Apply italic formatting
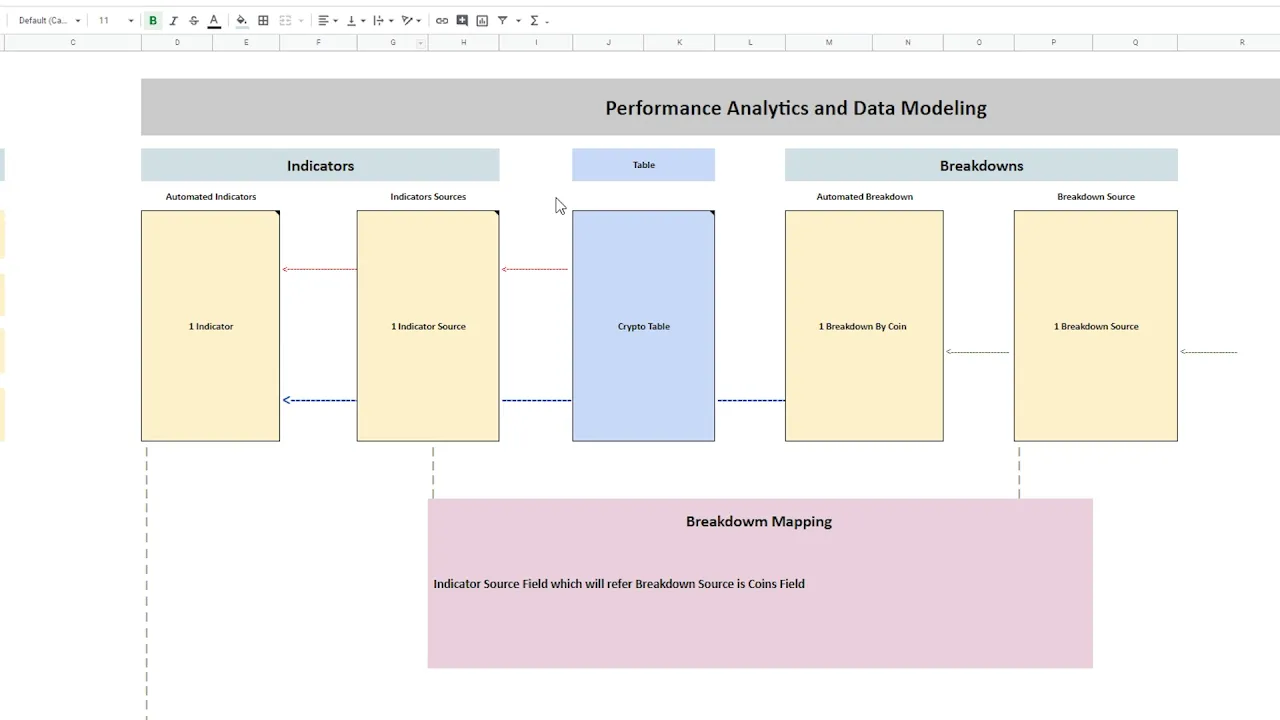Viewport: 1280px width, 720px height. (173, 20)
